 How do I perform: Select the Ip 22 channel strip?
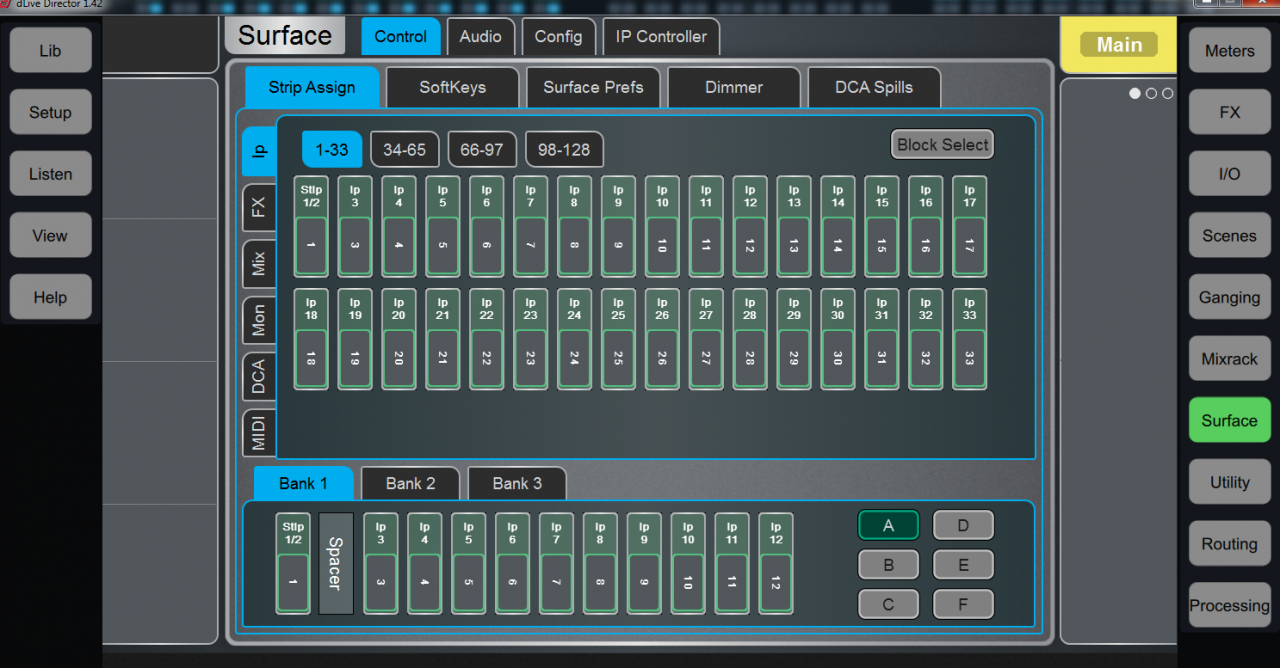click(487, 340)
